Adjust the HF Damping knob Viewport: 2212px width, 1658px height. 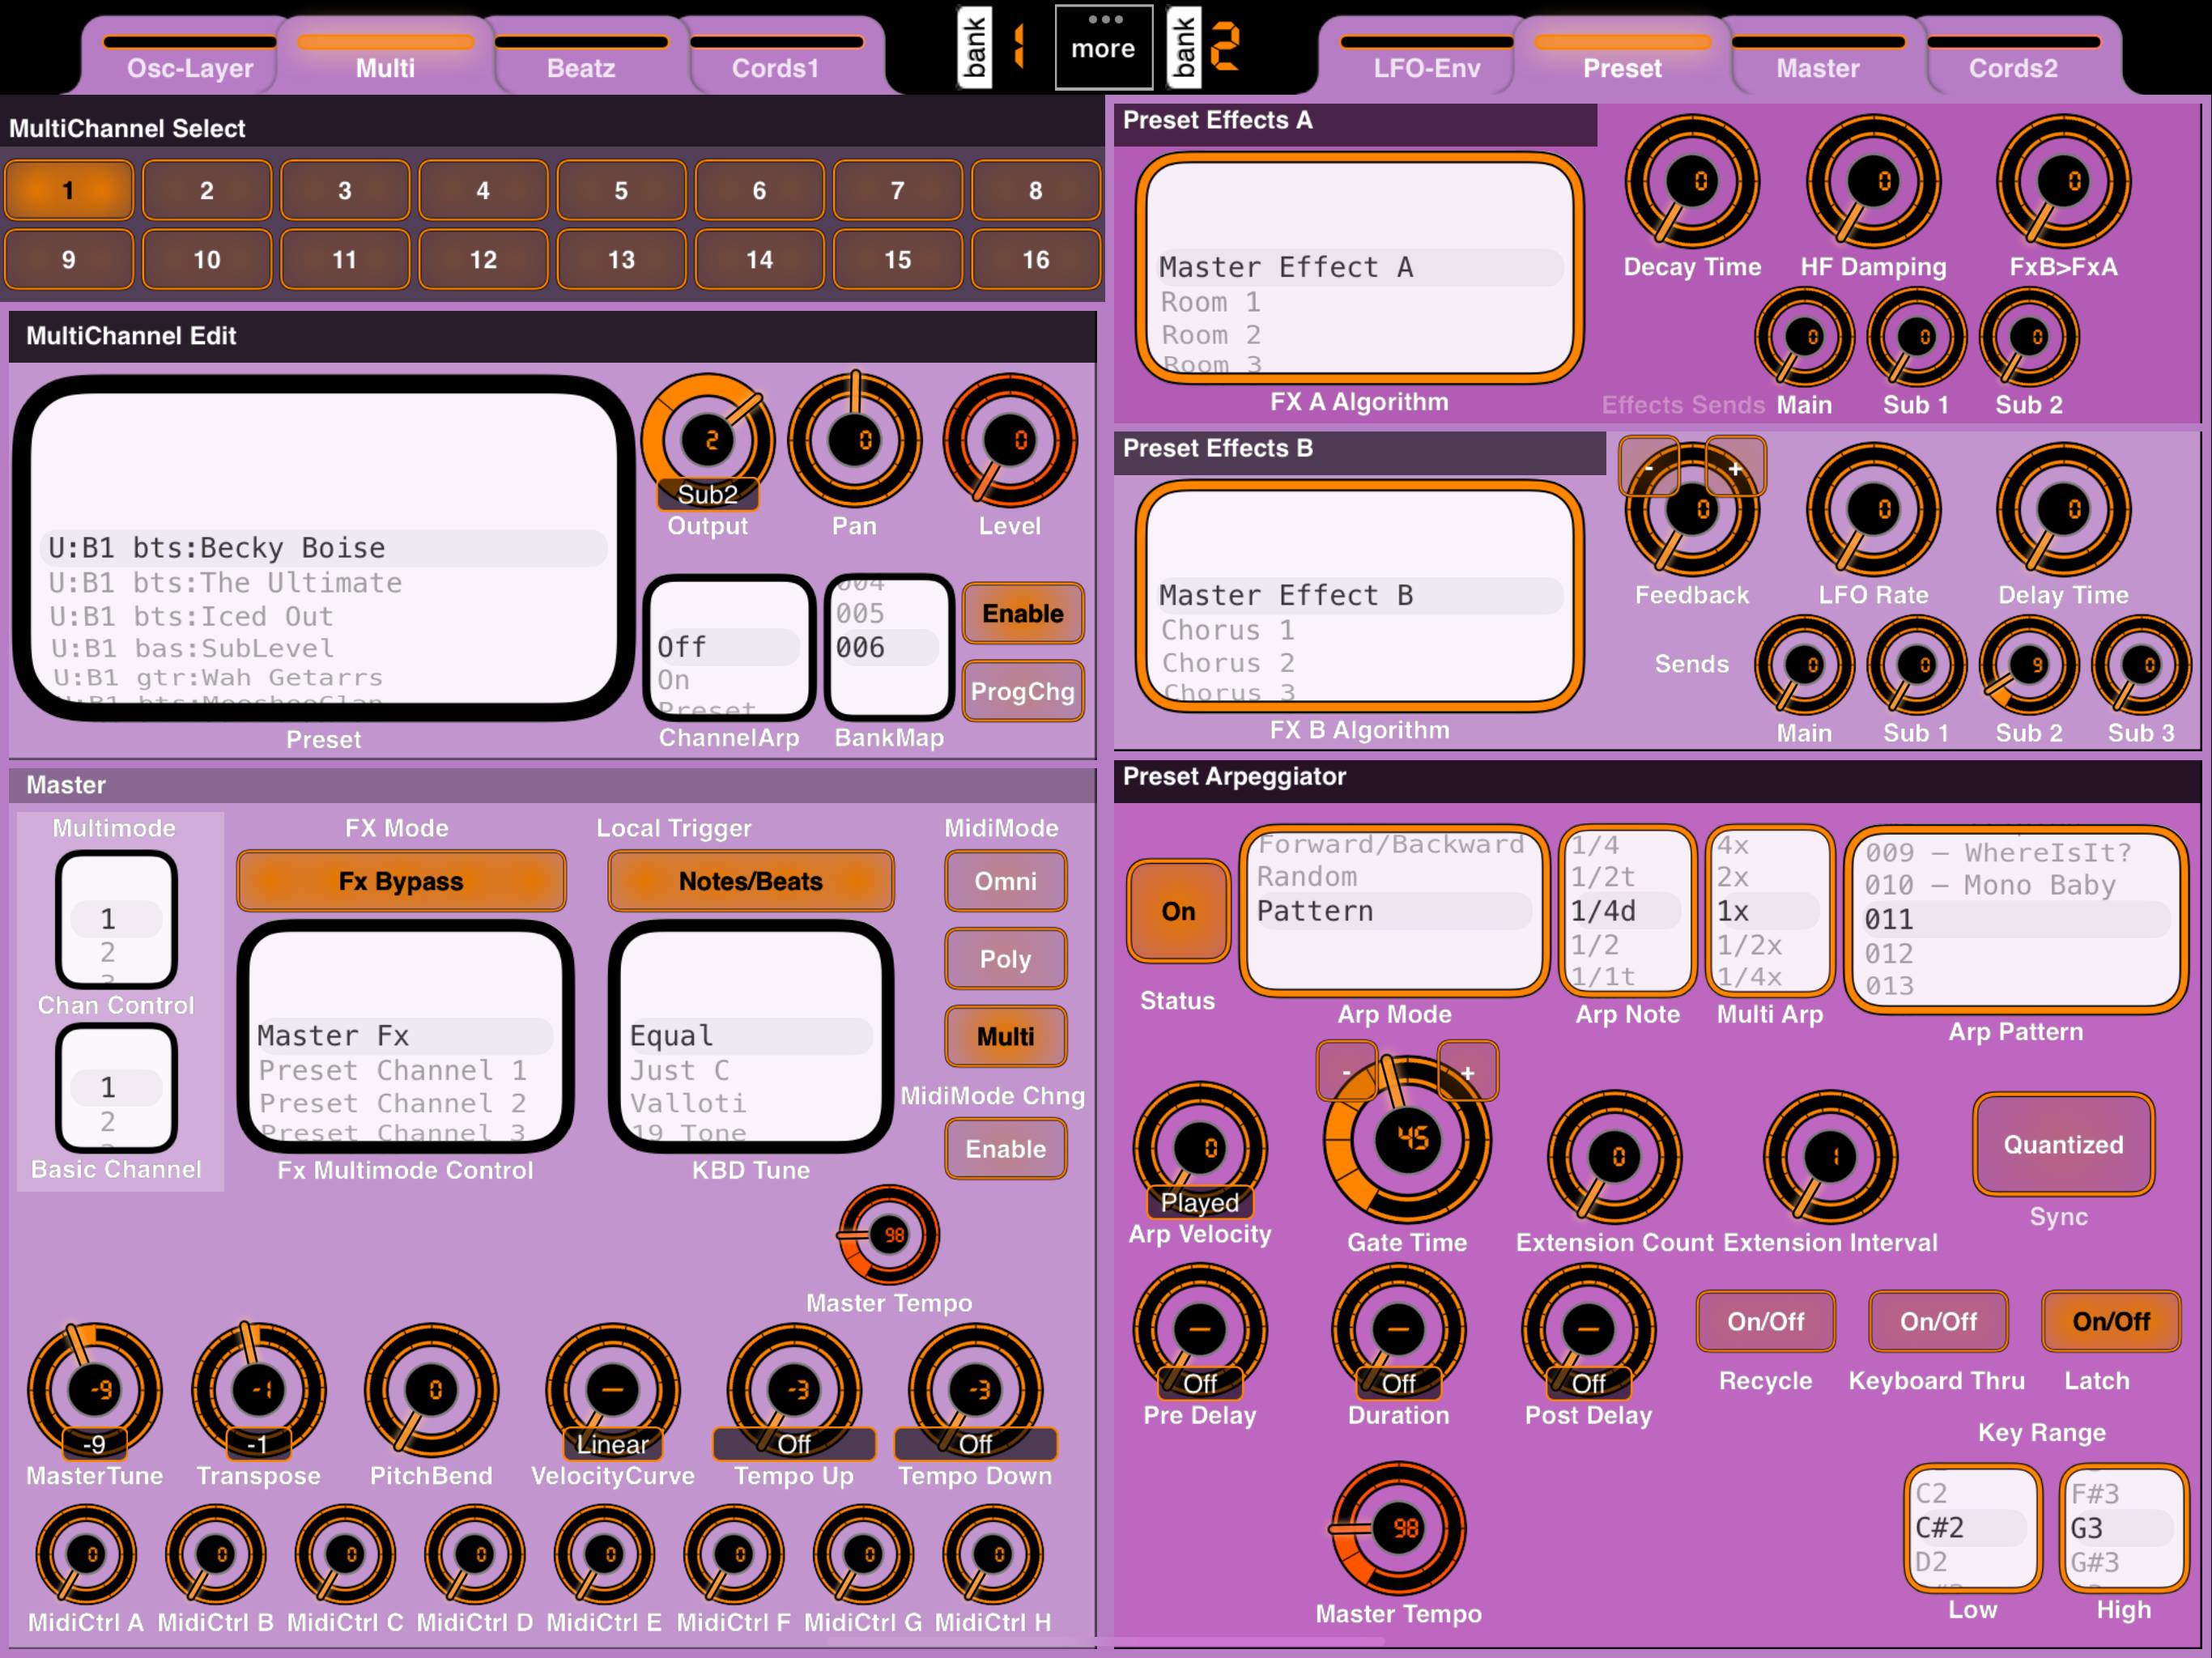[1873, 181]
